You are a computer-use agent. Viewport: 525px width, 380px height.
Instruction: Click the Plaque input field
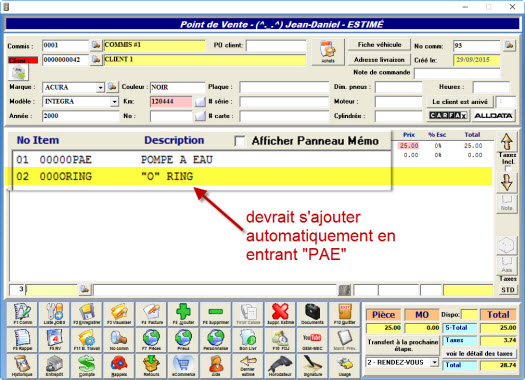[284, 87]
